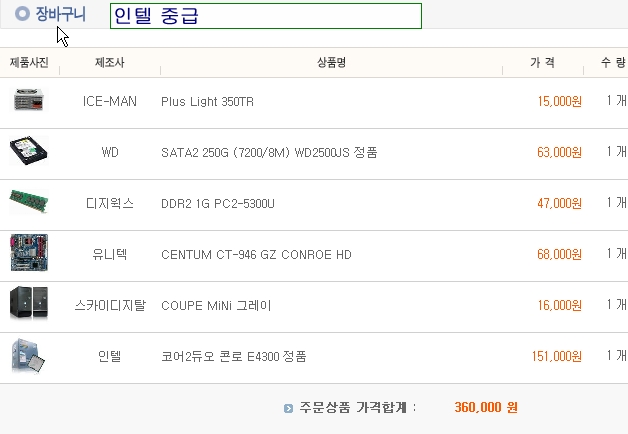Click the 장바구니 heading label
Viewport: 628px width, 434px height.
pos(60,14)
